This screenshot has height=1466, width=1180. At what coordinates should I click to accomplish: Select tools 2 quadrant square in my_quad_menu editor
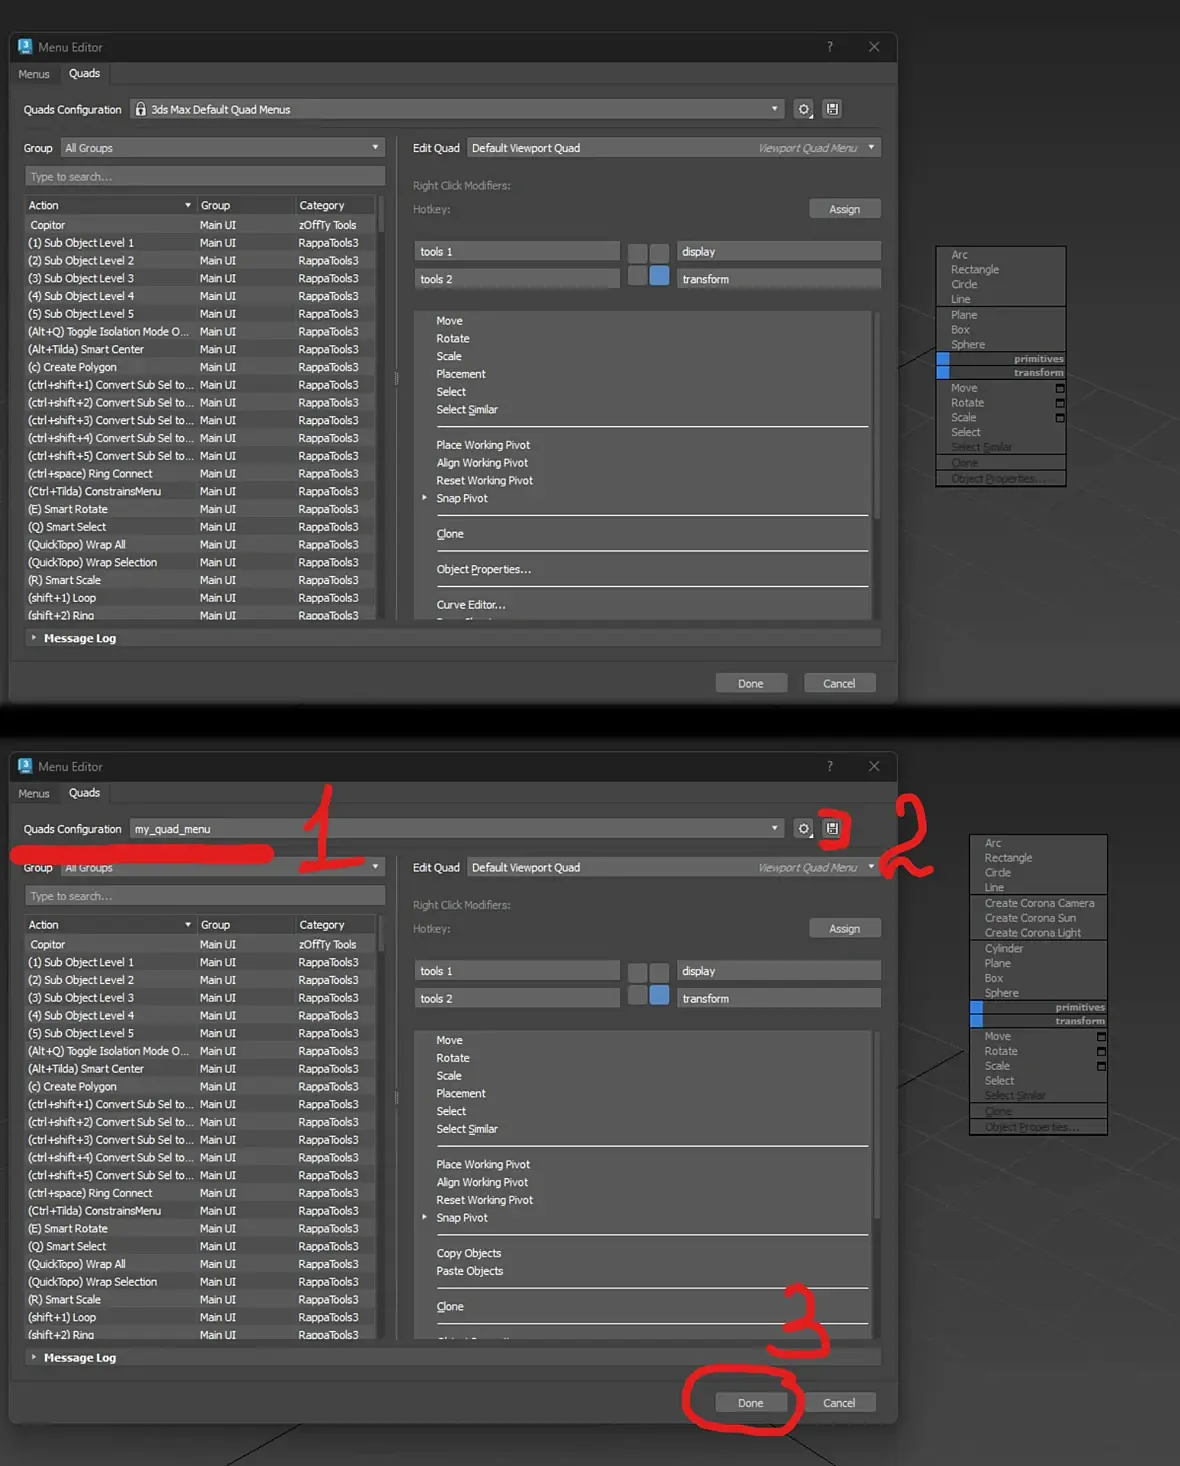point(637,995)
